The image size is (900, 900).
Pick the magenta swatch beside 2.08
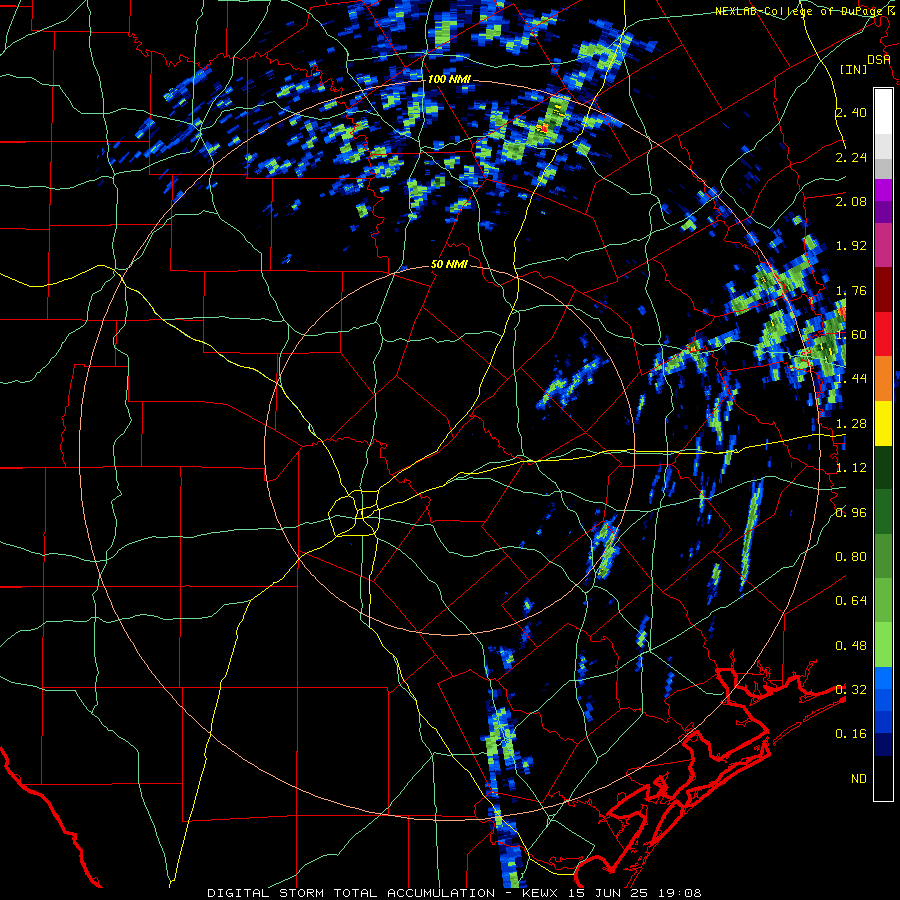(883, 190)
